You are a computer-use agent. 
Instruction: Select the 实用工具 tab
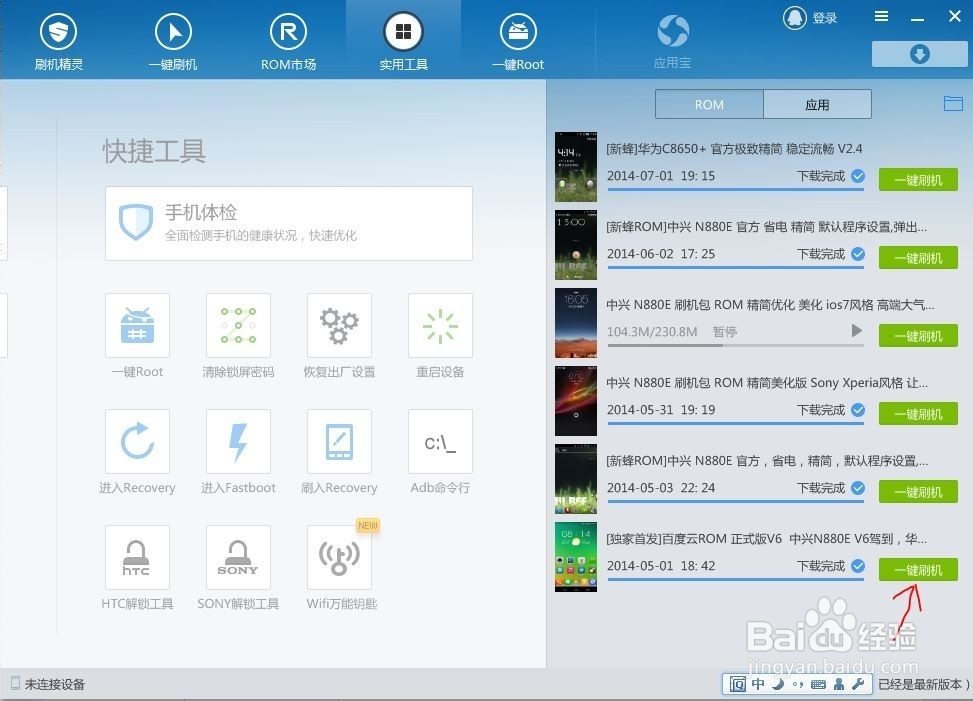pos(403,41)
